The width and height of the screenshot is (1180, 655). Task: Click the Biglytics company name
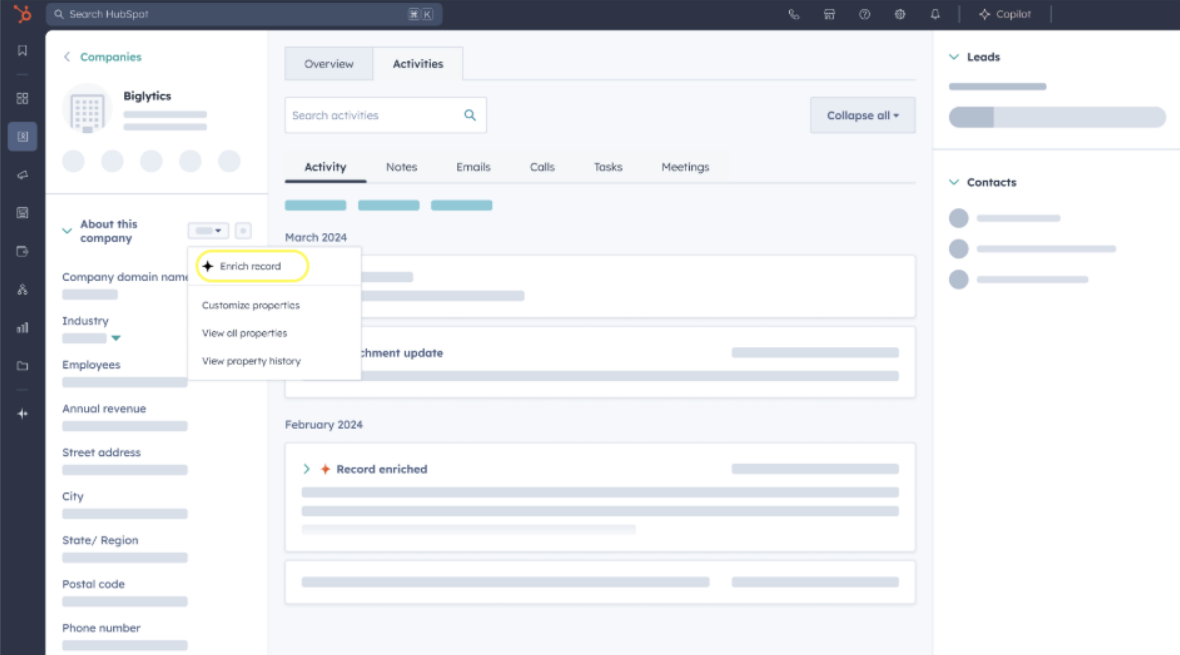[147, 96]
